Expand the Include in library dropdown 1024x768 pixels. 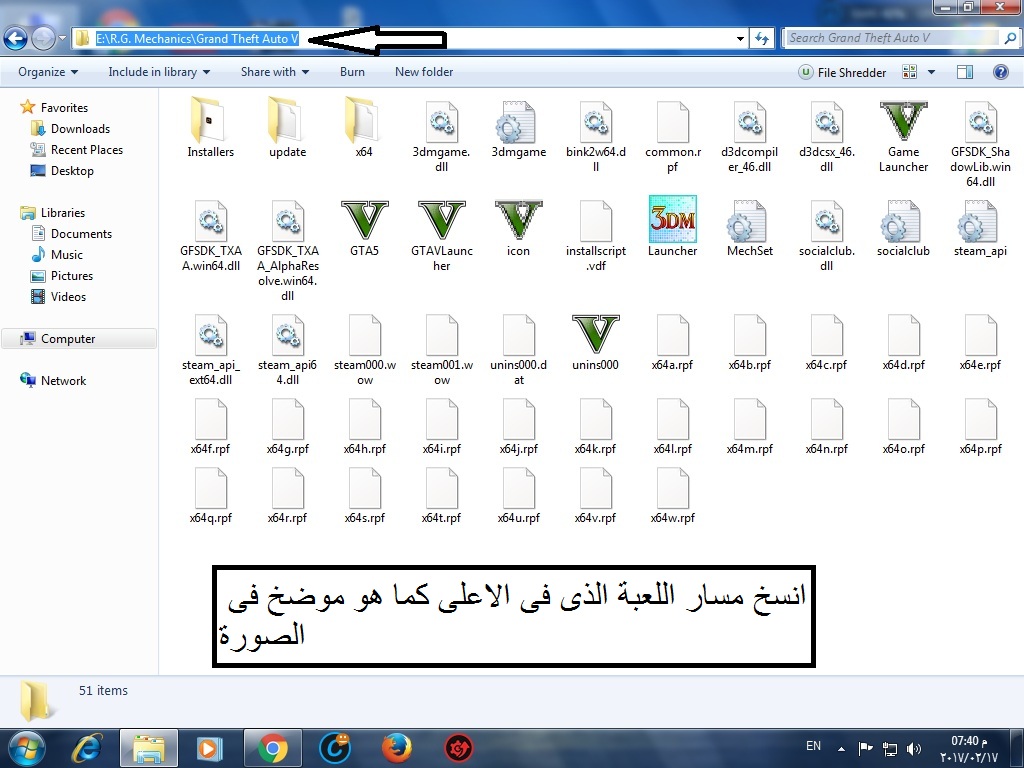pyautogui.click(x=159, y=72)
